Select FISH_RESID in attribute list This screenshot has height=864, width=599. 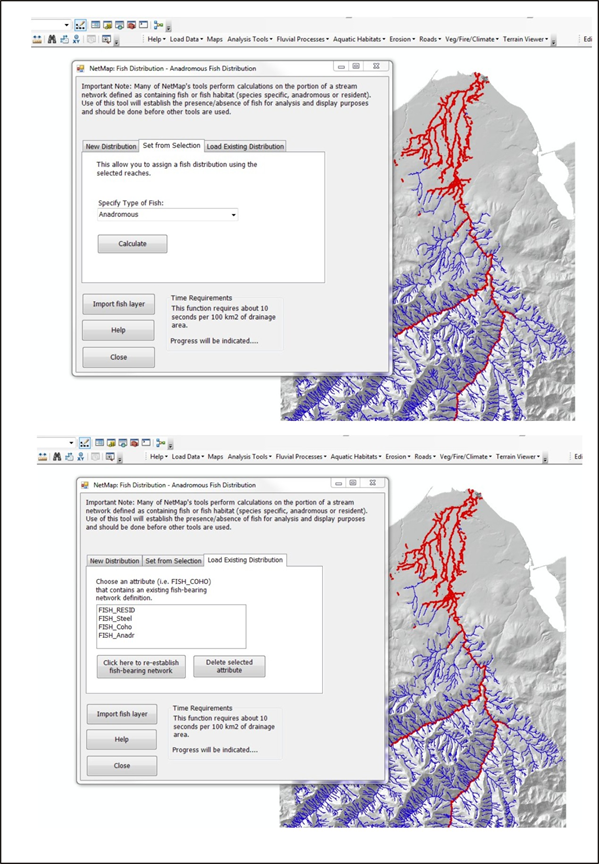tap(117, 611)
